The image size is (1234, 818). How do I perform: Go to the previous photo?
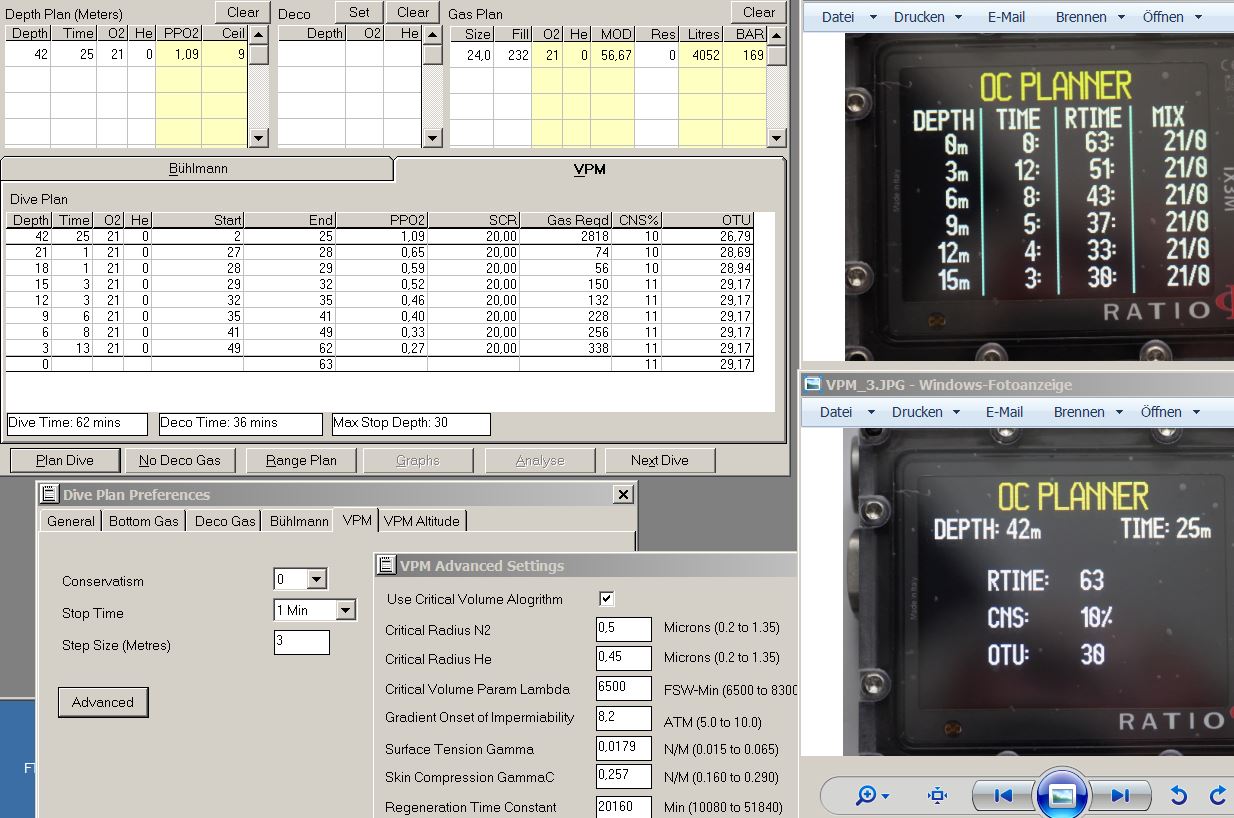click(x=1003, y=796)
